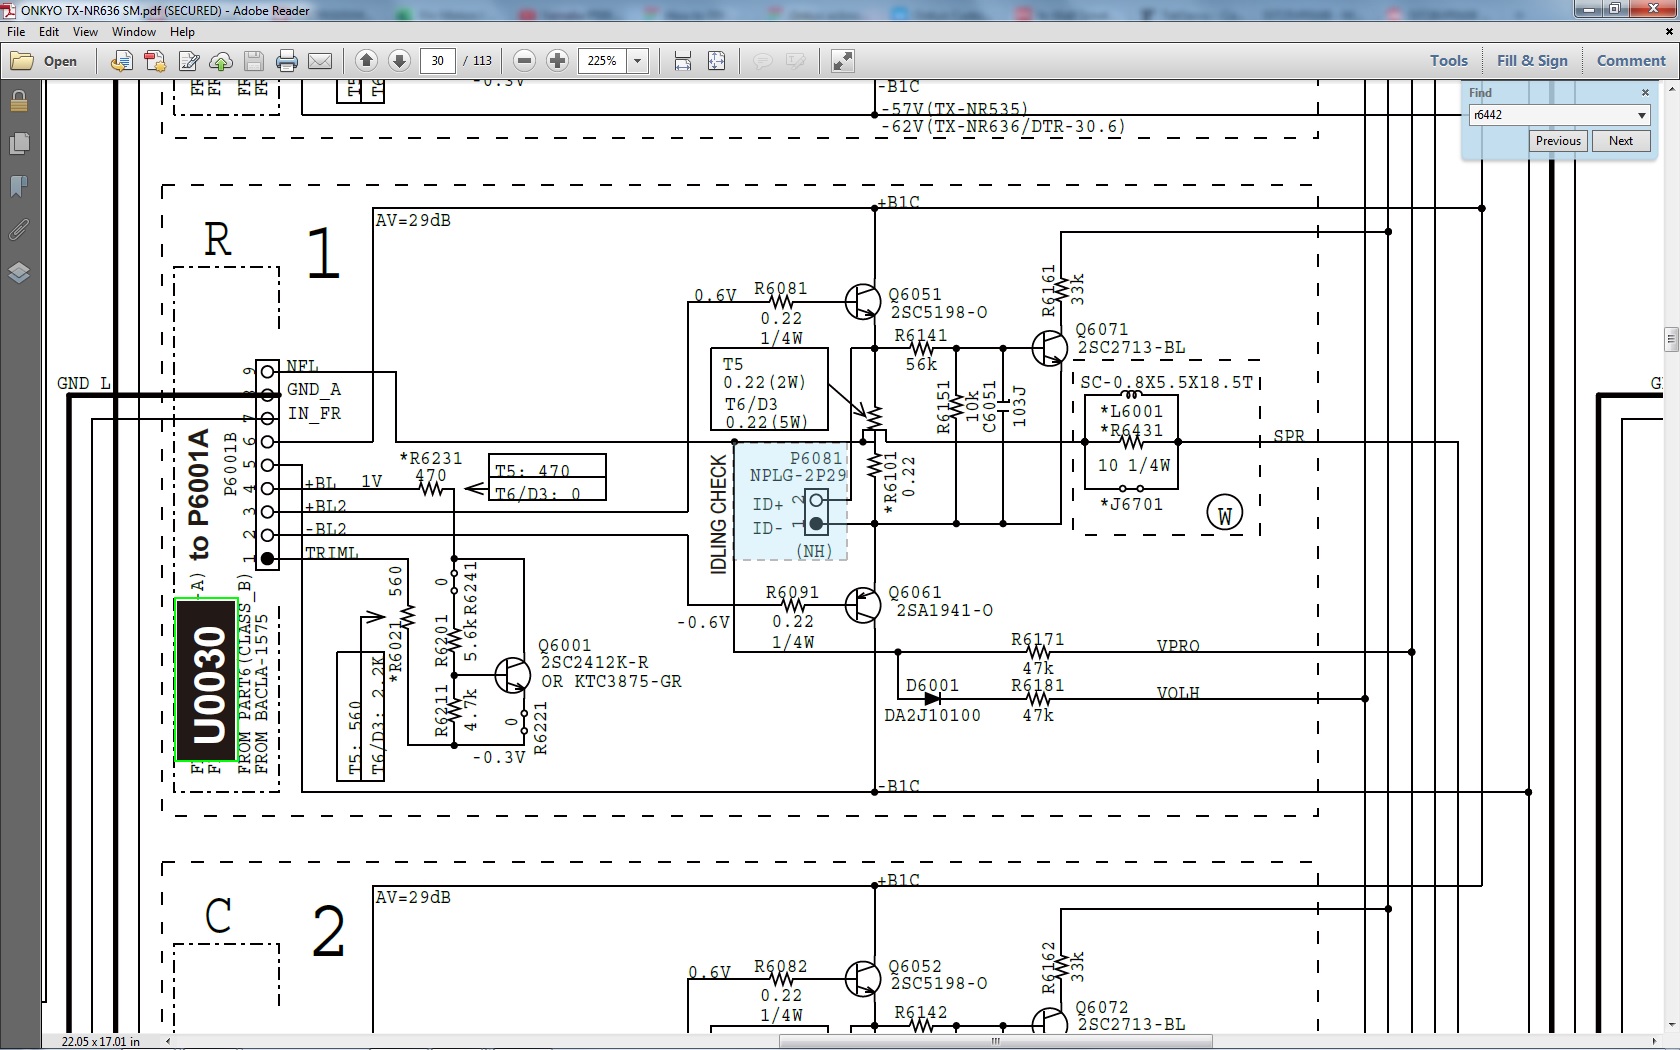The image size is (1680, 1050).
Task: Click the page number input field
Action: [x=437, y=61]
